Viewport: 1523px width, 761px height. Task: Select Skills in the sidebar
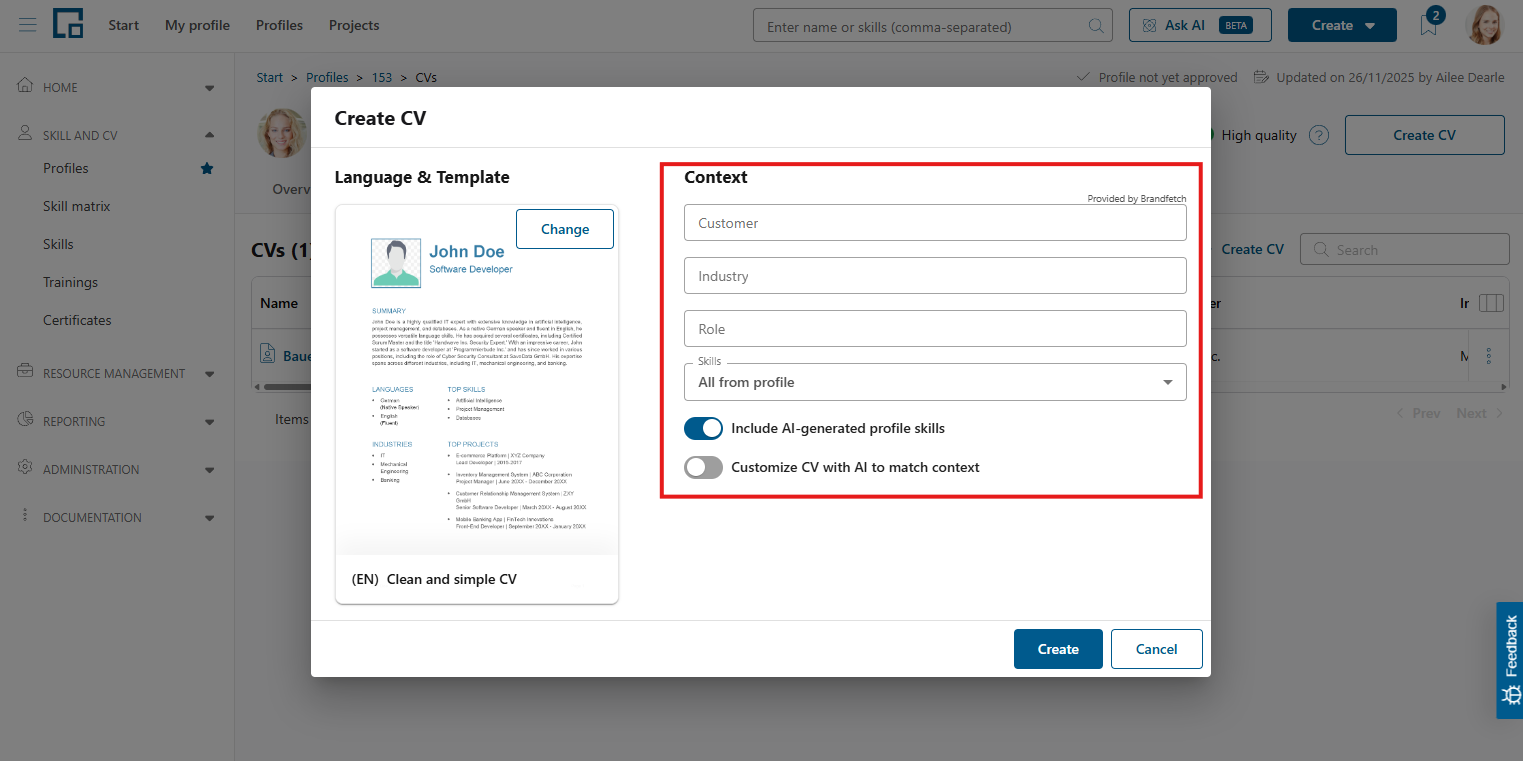[x=58, y=244]
